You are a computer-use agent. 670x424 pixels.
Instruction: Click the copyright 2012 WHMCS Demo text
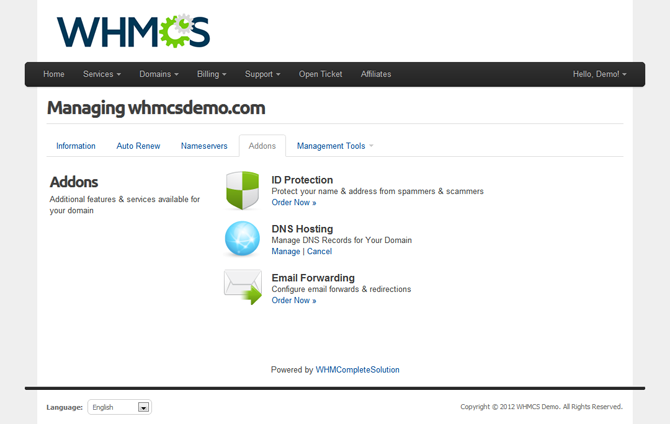(541, 406)
